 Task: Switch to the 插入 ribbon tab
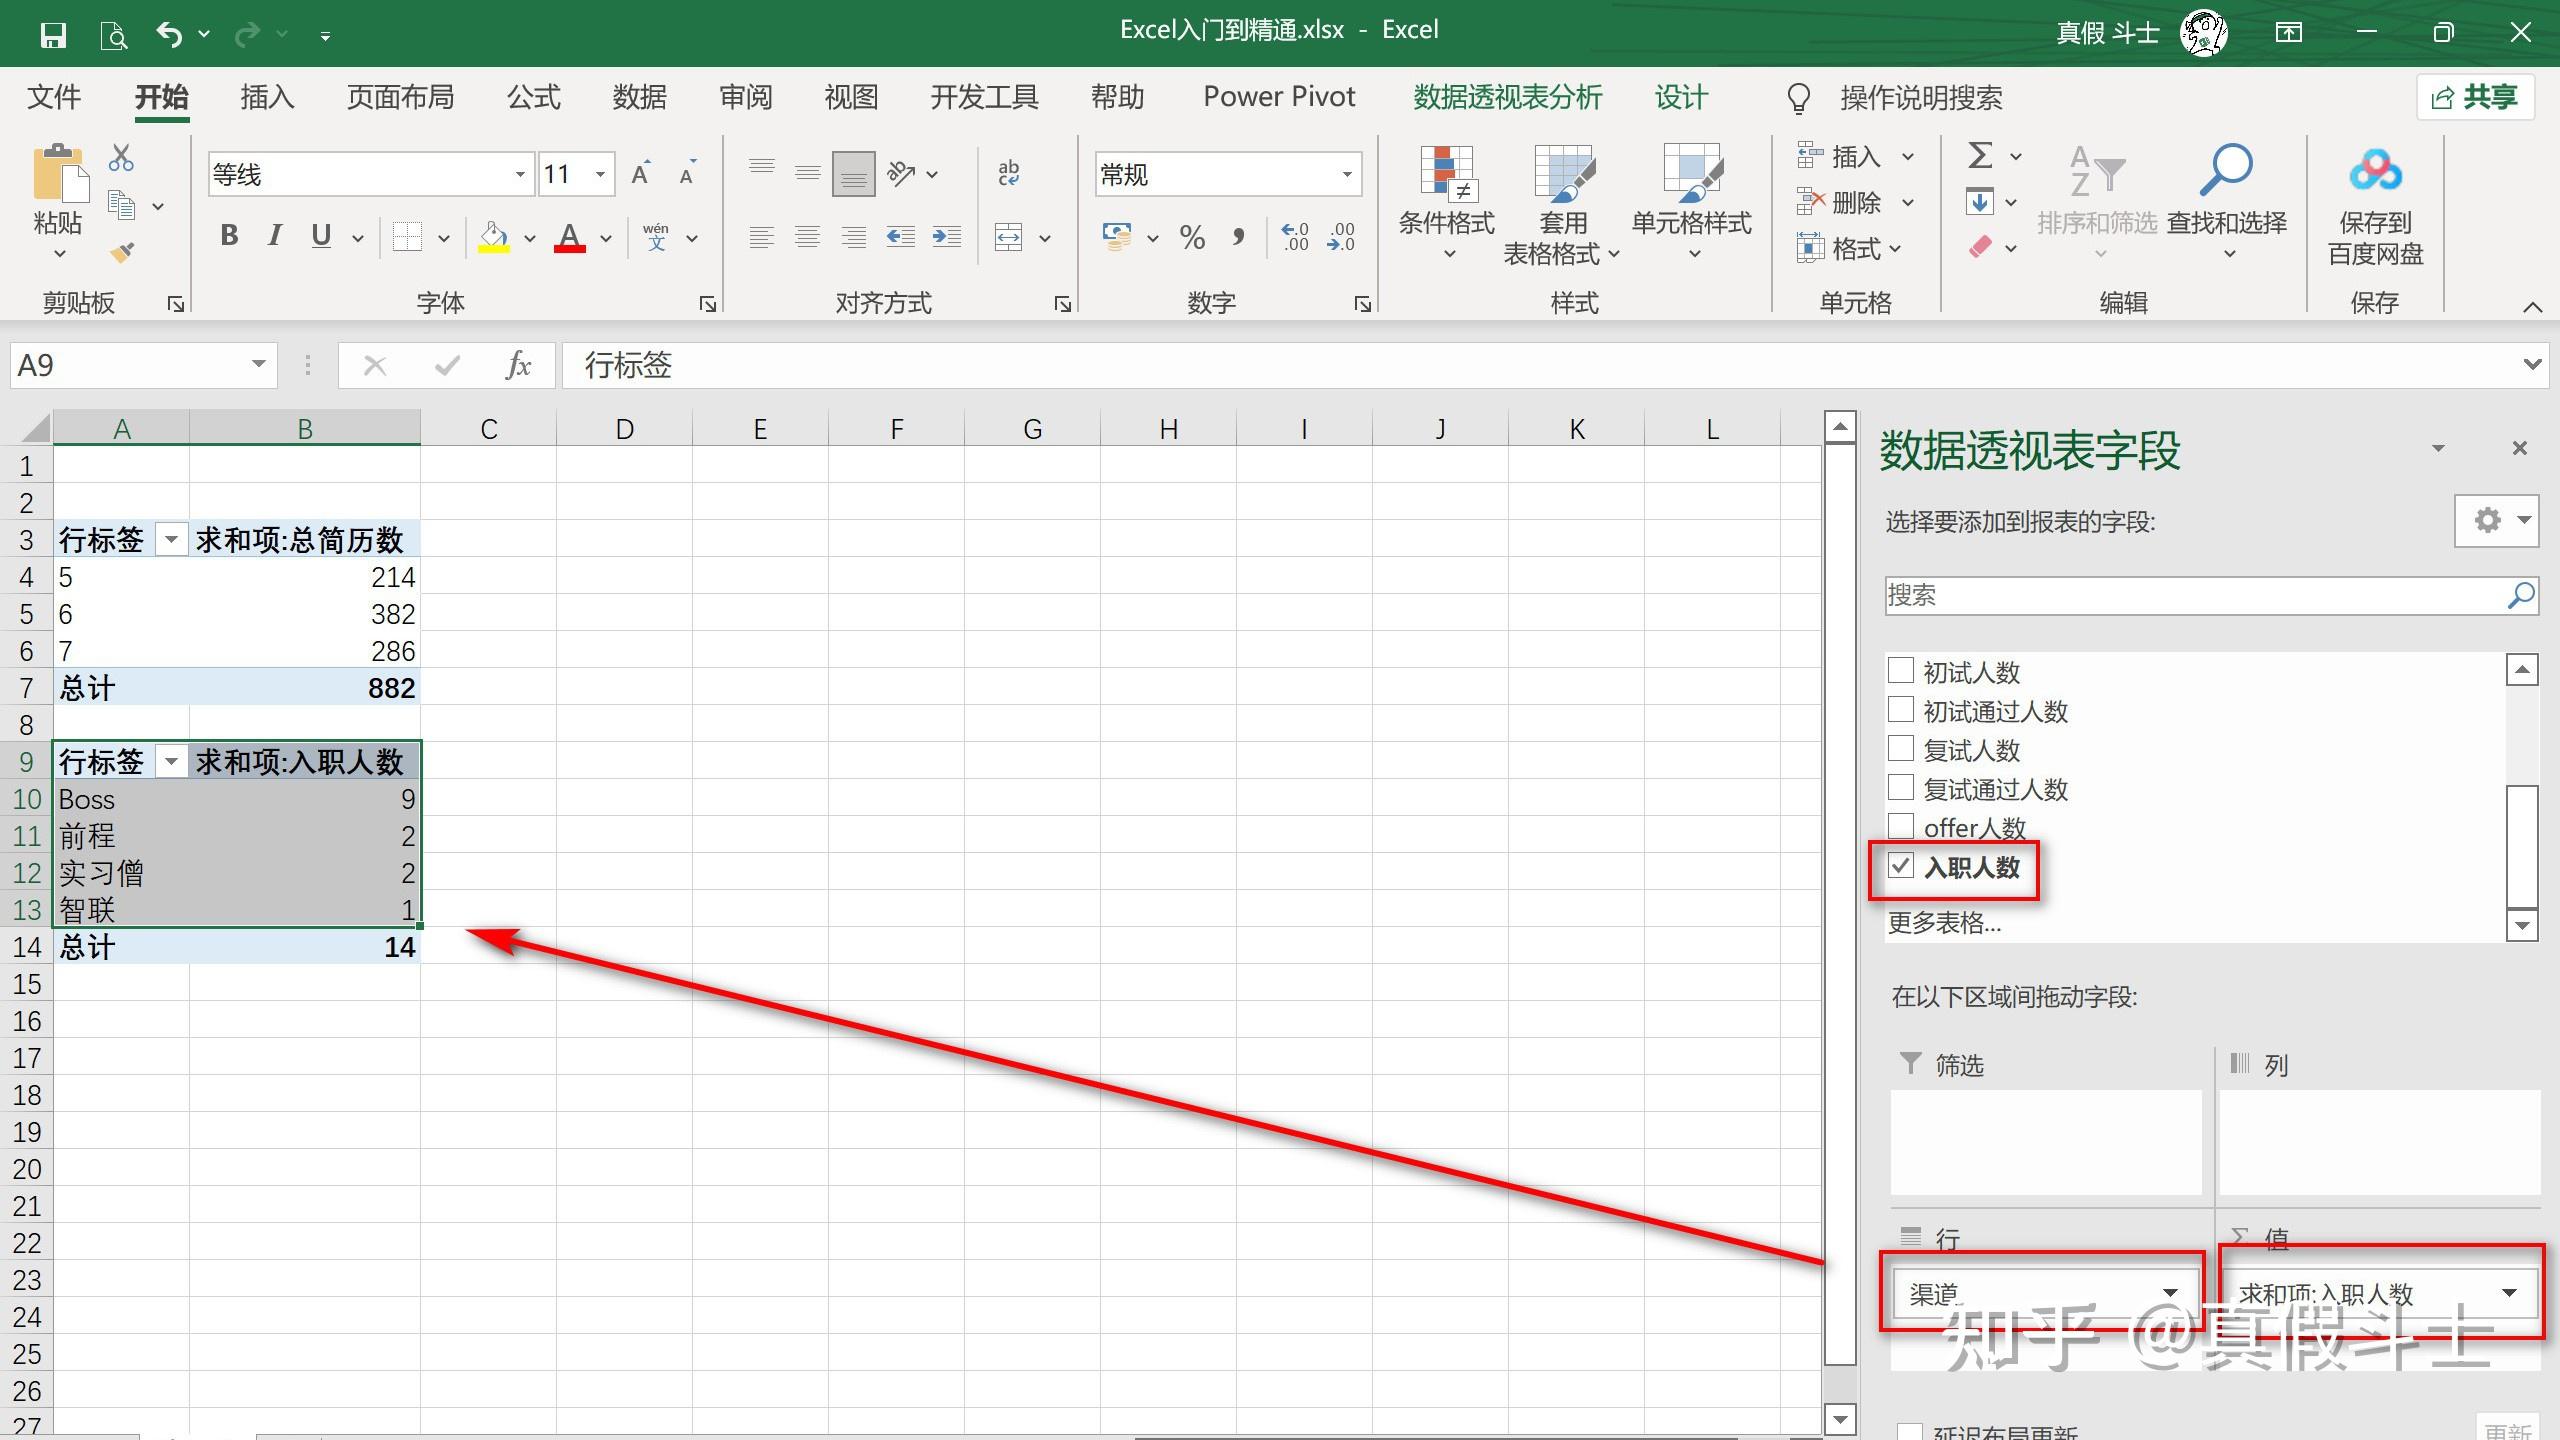[267, 97]
